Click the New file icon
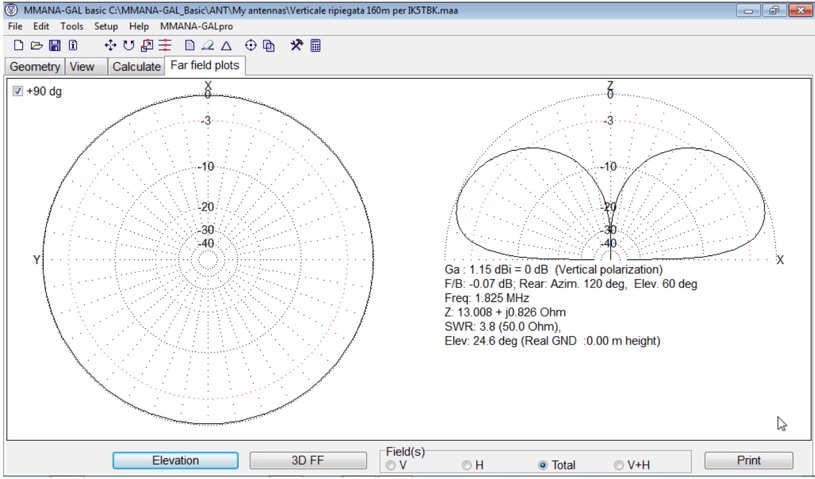The height and width of the screenshot is (479, 815). [18, 46]
